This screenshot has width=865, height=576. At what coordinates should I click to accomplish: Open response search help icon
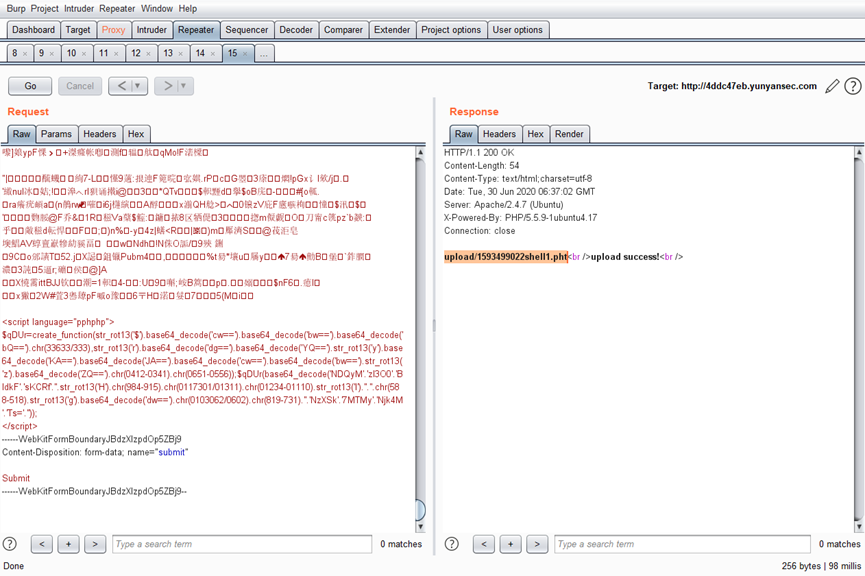[x=451, y=544]
